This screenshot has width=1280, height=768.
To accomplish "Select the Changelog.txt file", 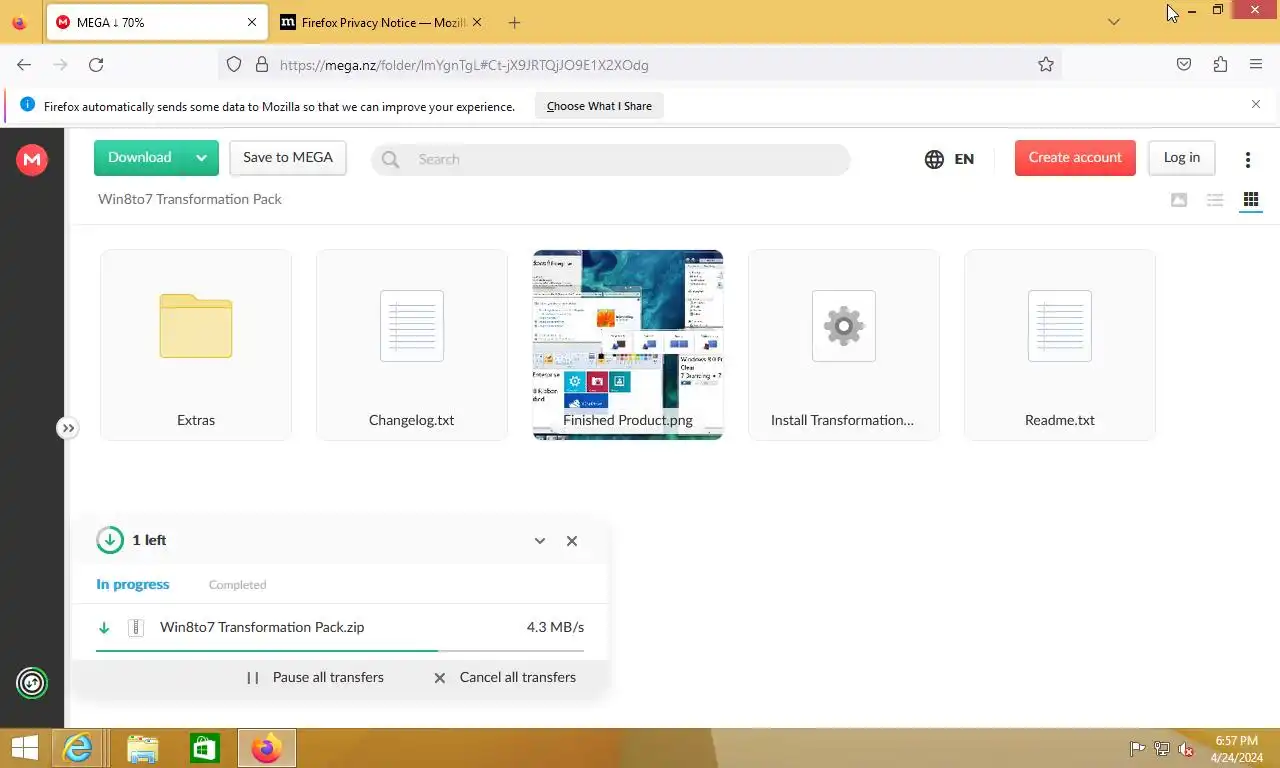I will pos(412,345).
